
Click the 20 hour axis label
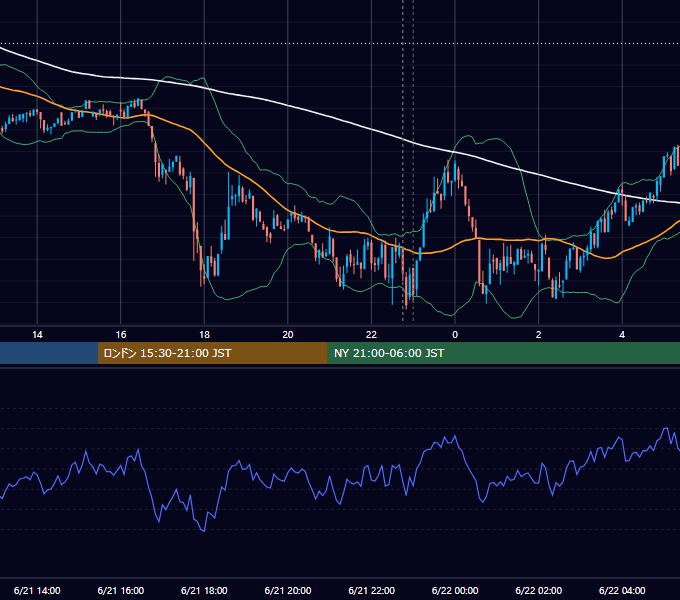click(288, 335)
